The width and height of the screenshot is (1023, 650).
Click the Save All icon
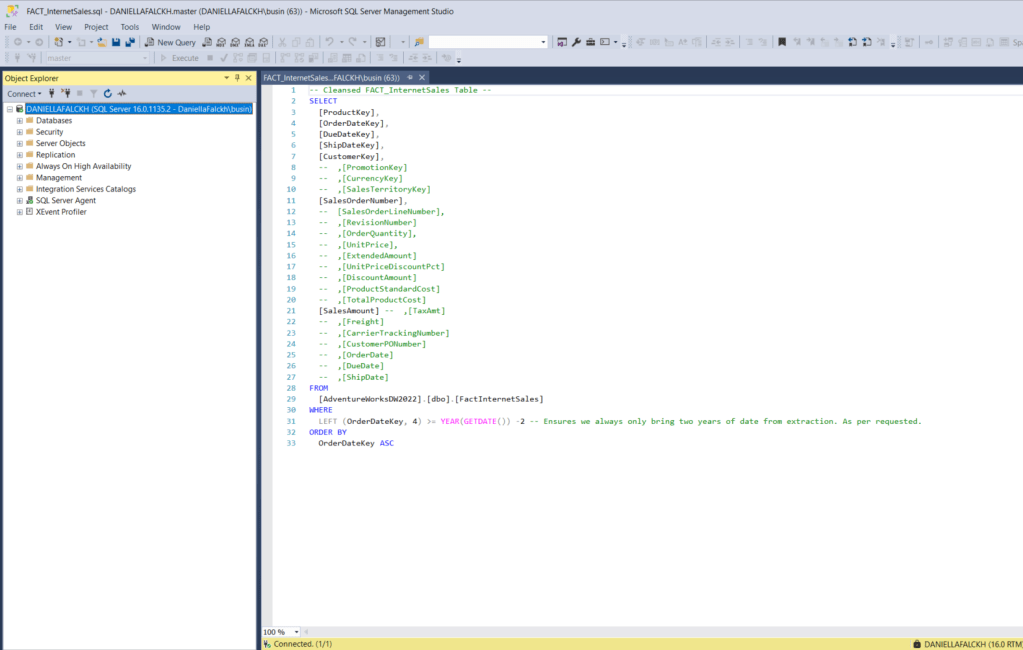[130, 42]
